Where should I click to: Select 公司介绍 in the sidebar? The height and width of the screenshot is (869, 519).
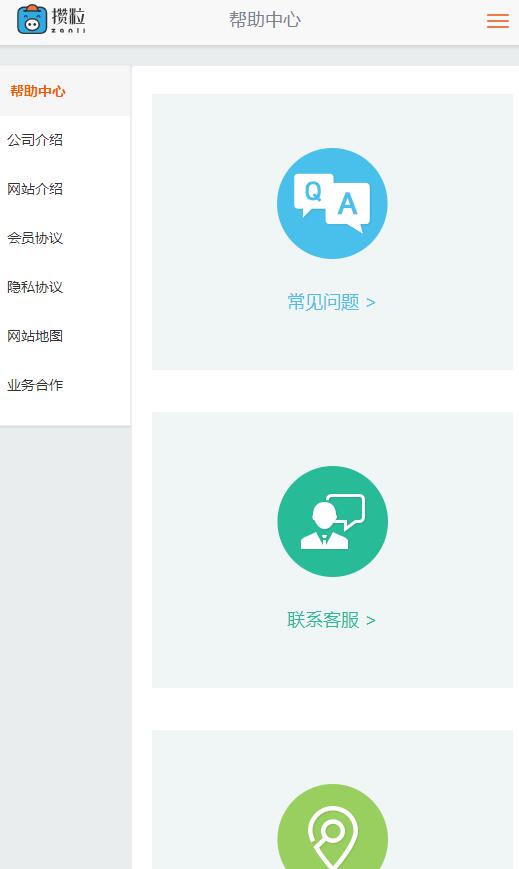(x=35, y=140)
